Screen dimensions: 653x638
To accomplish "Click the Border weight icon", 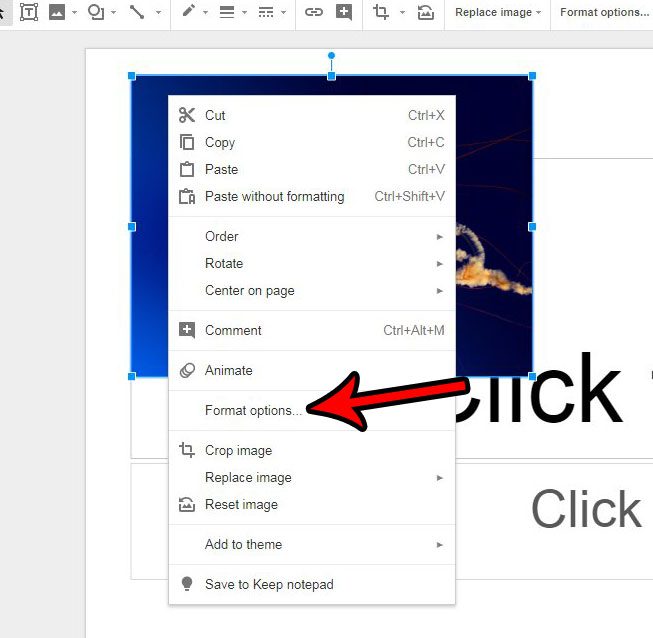I will tap(227, 12).
